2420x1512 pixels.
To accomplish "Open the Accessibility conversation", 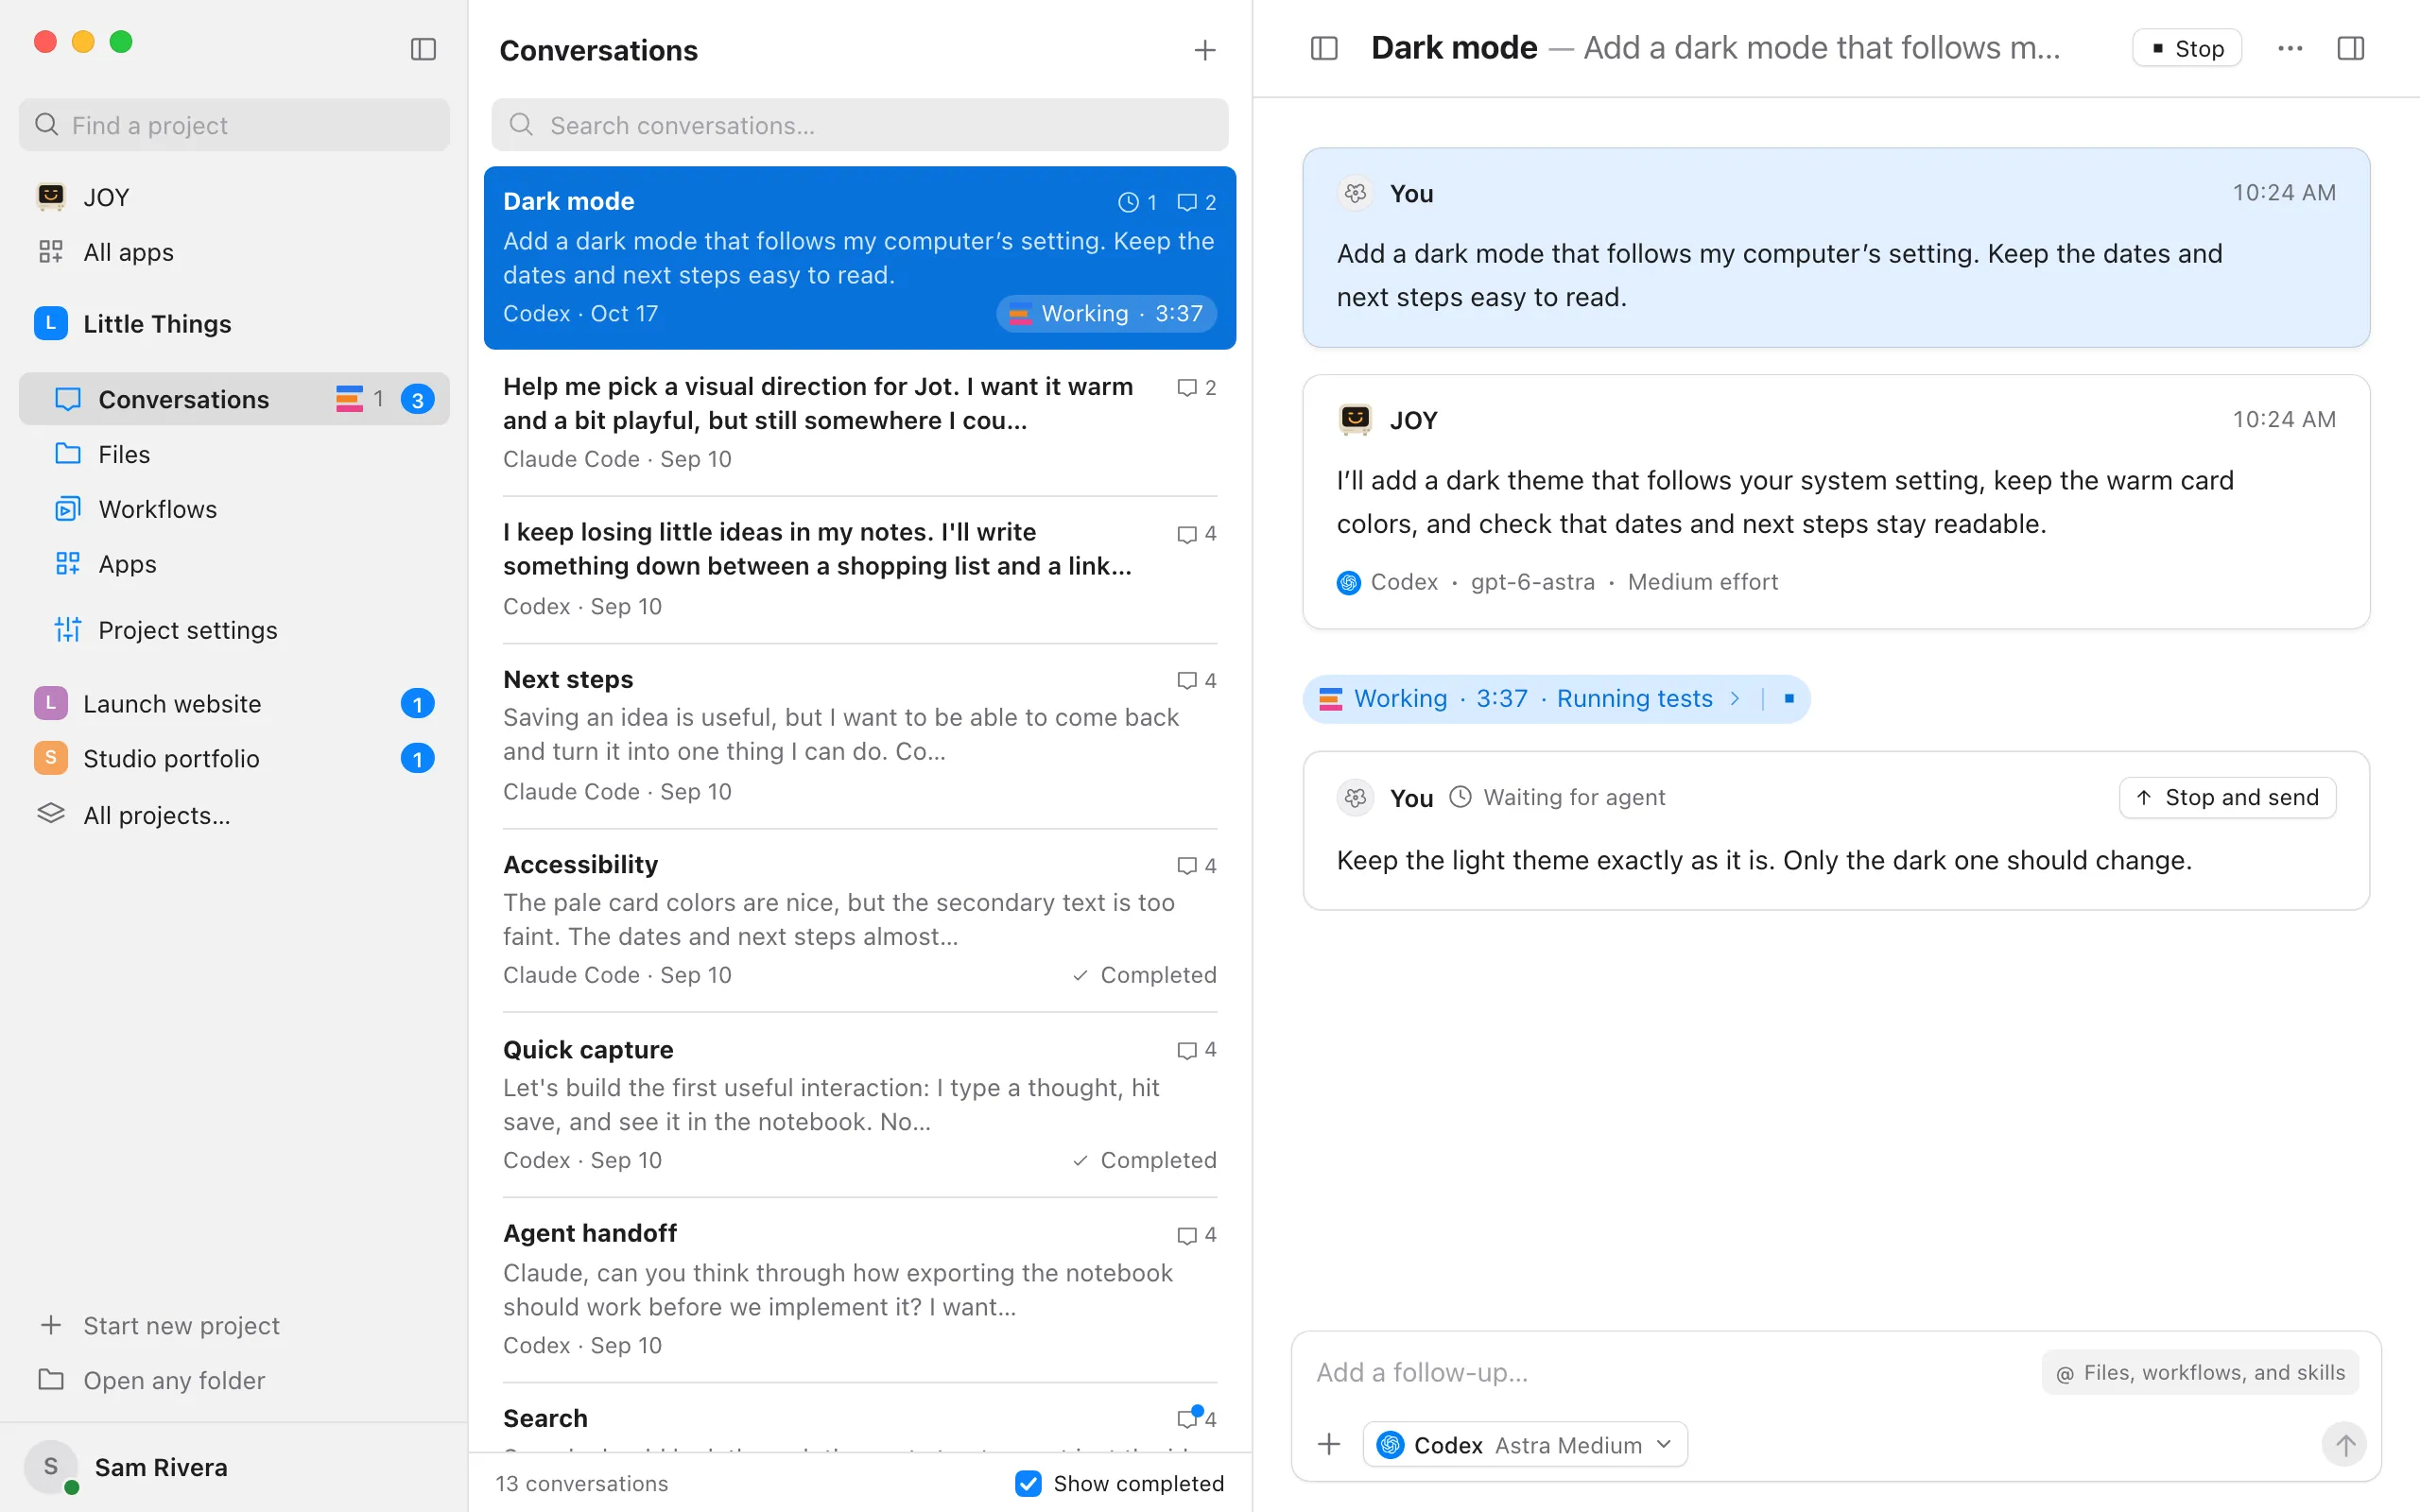I will click(x=859, y=920).
